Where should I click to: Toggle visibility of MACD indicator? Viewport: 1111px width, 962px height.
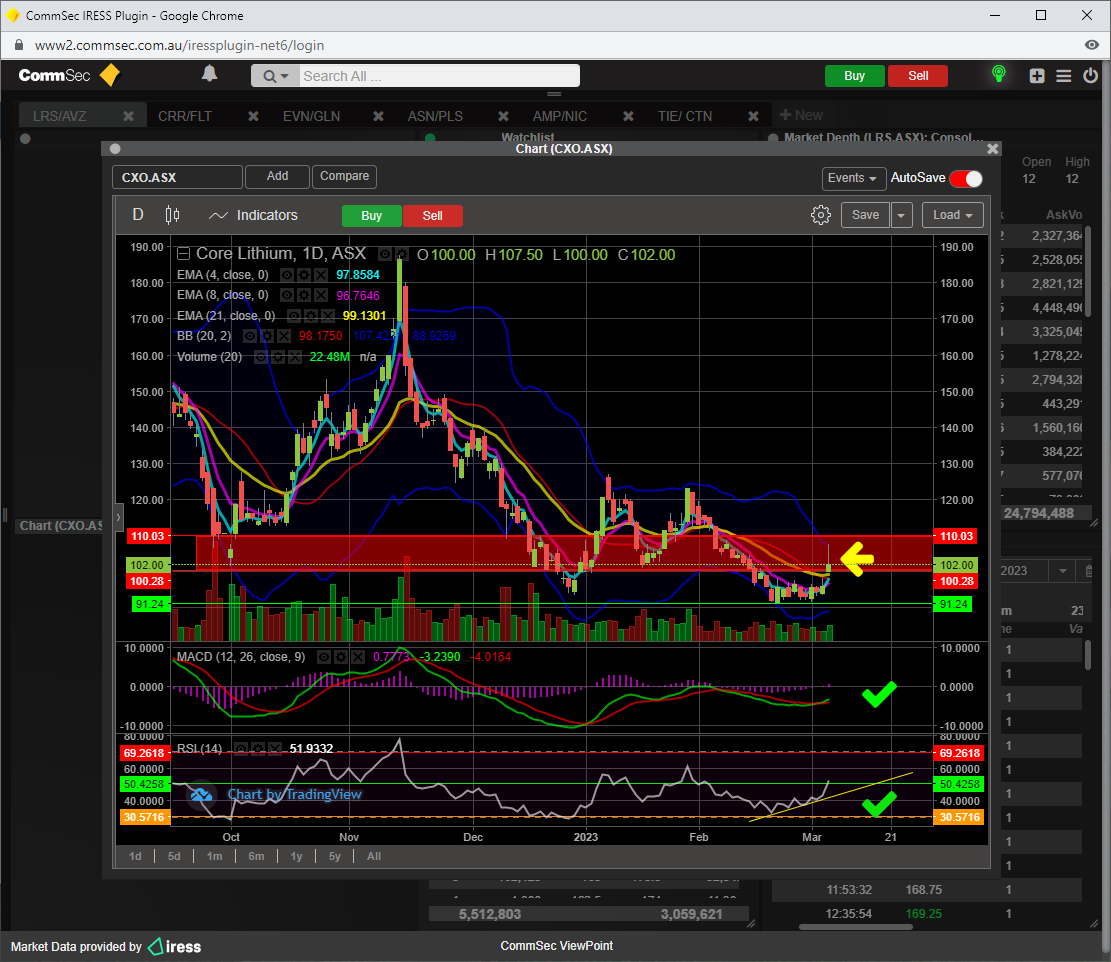pos(324,657)
